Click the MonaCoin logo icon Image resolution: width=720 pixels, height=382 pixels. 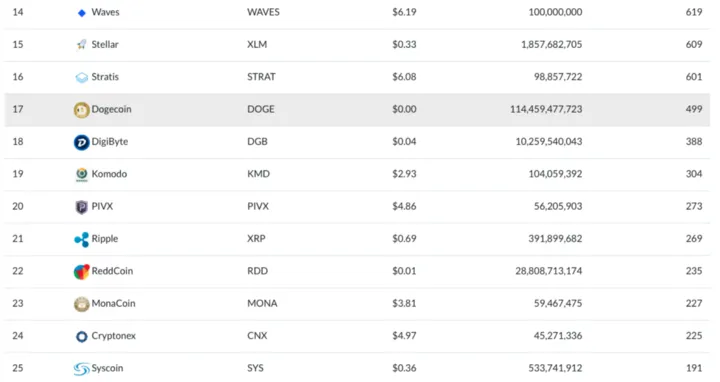82,304
